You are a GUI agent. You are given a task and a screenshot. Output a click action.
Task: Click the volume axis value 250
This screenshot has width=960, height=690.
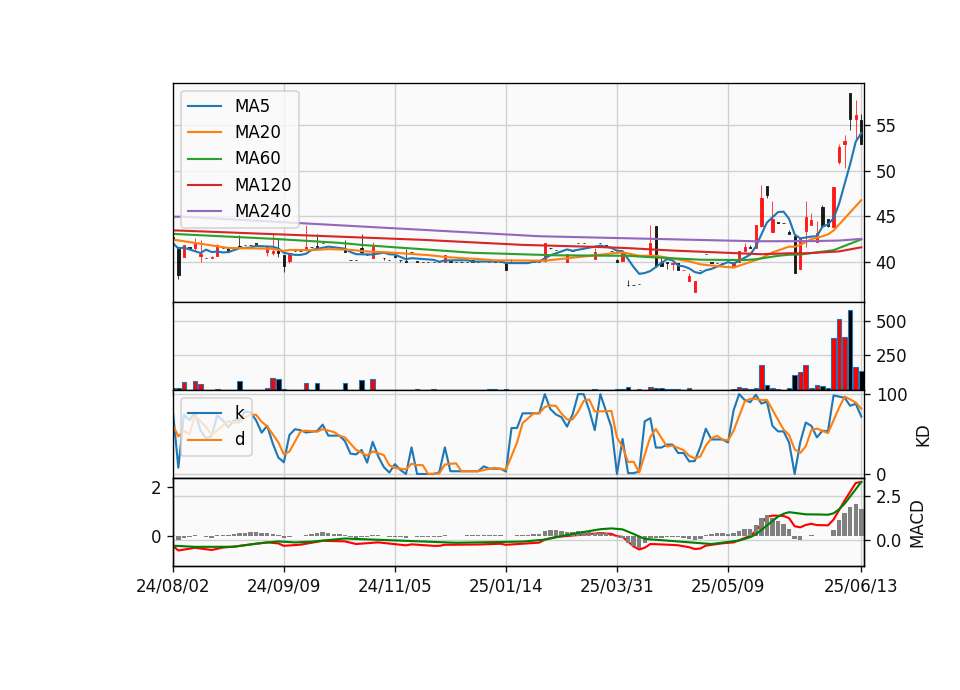click(x=891, y=356)
